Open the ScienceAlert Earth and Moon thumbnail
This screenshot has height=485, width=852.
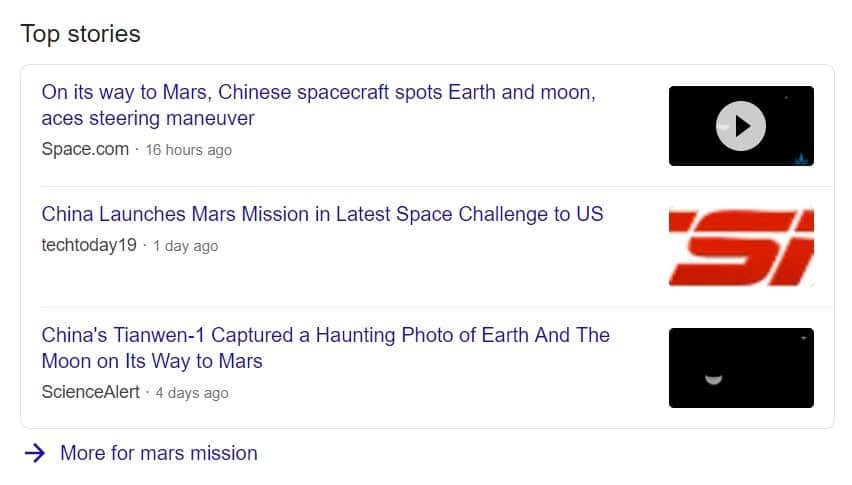741,368
